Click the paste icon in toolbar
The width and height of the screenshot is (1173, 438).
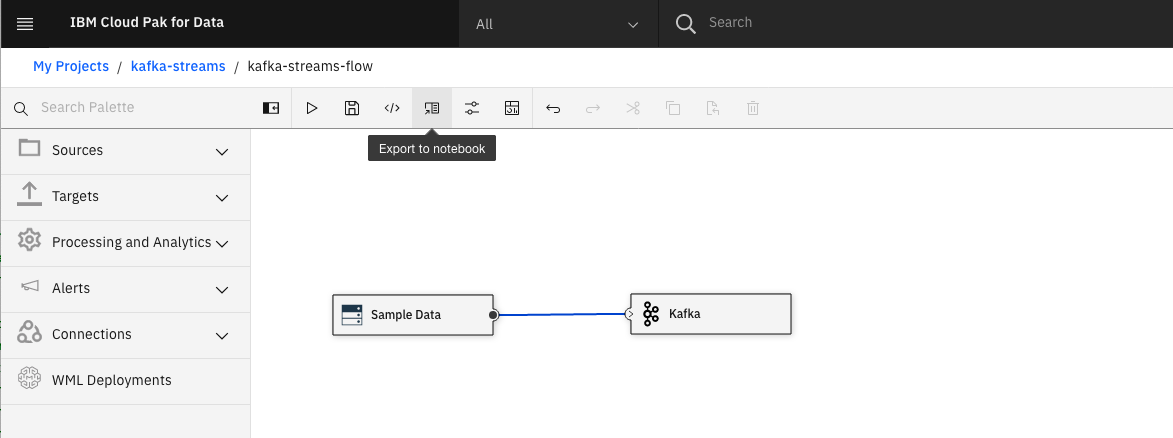(x=713, y=109)
